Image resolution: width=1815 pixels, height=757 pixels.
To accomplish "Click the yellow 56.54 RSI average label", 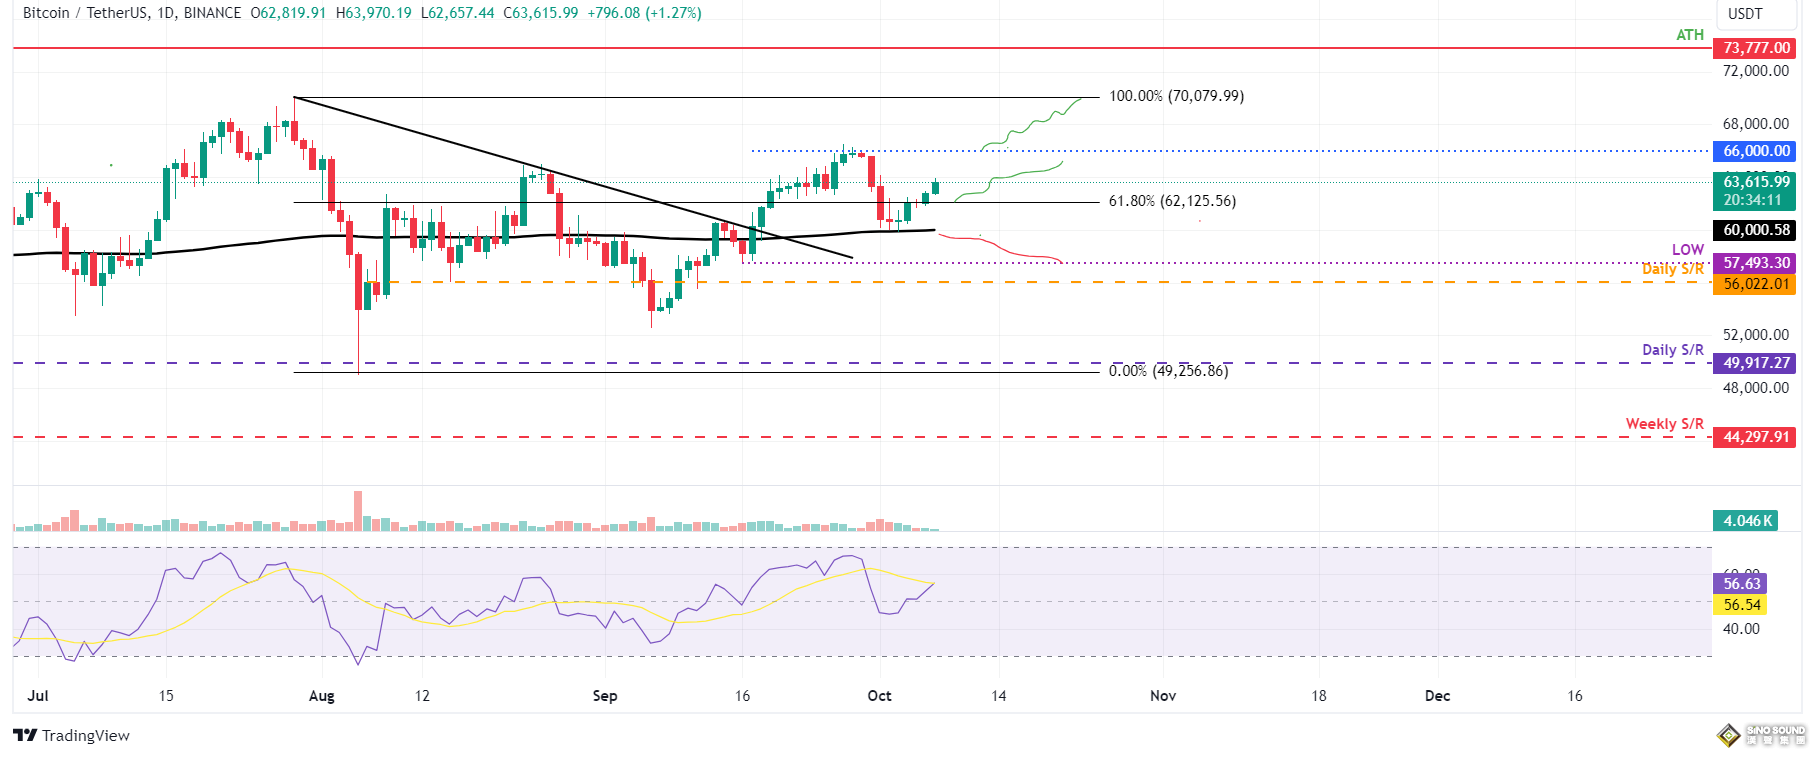I will 1740,605.
